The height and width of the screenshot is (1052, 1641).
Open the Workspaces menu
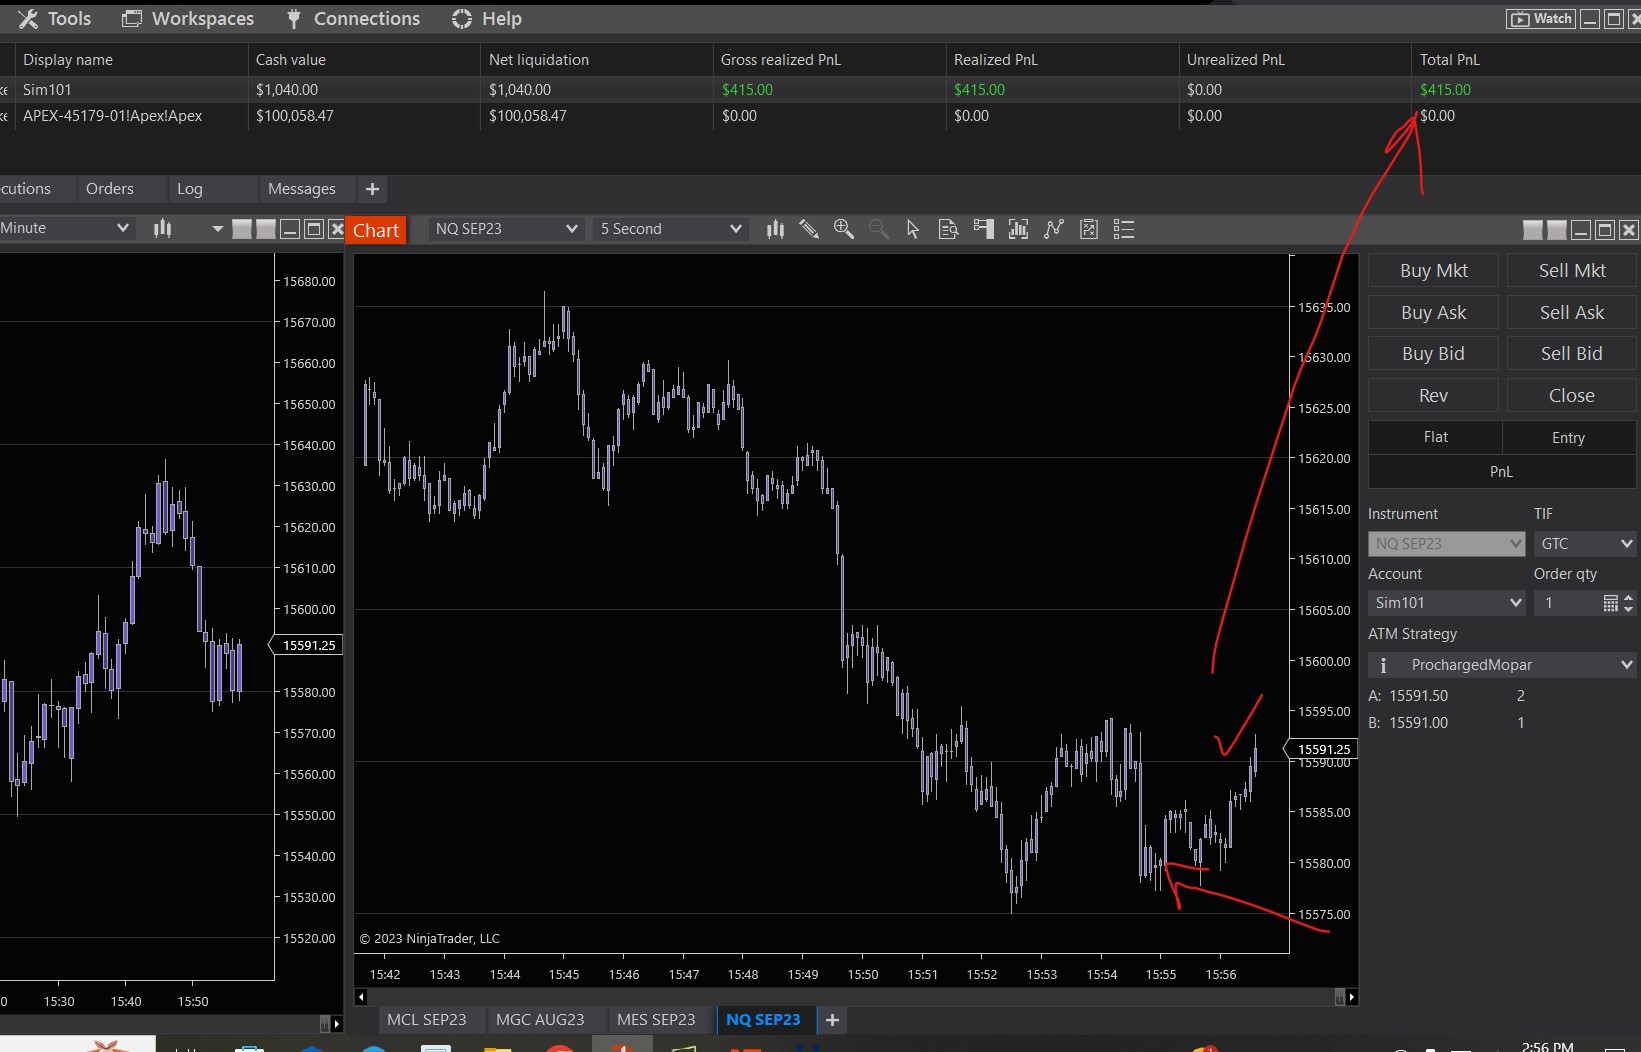(188, 19)
